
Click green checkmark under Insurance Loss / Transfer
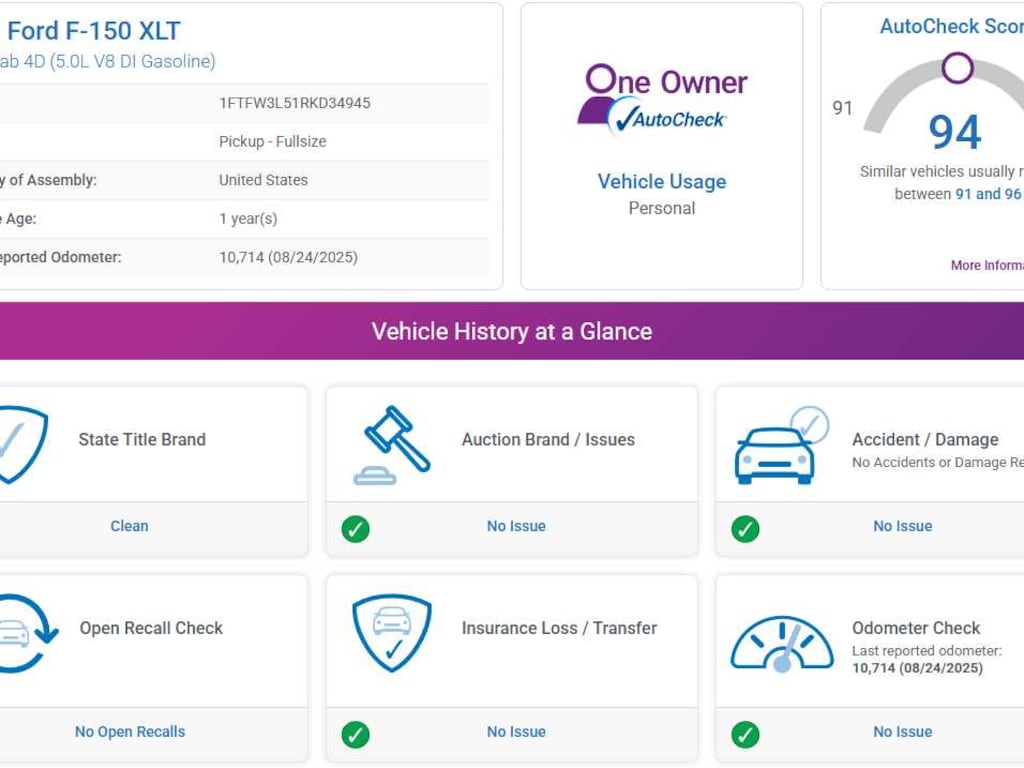[x=355, y=734]
